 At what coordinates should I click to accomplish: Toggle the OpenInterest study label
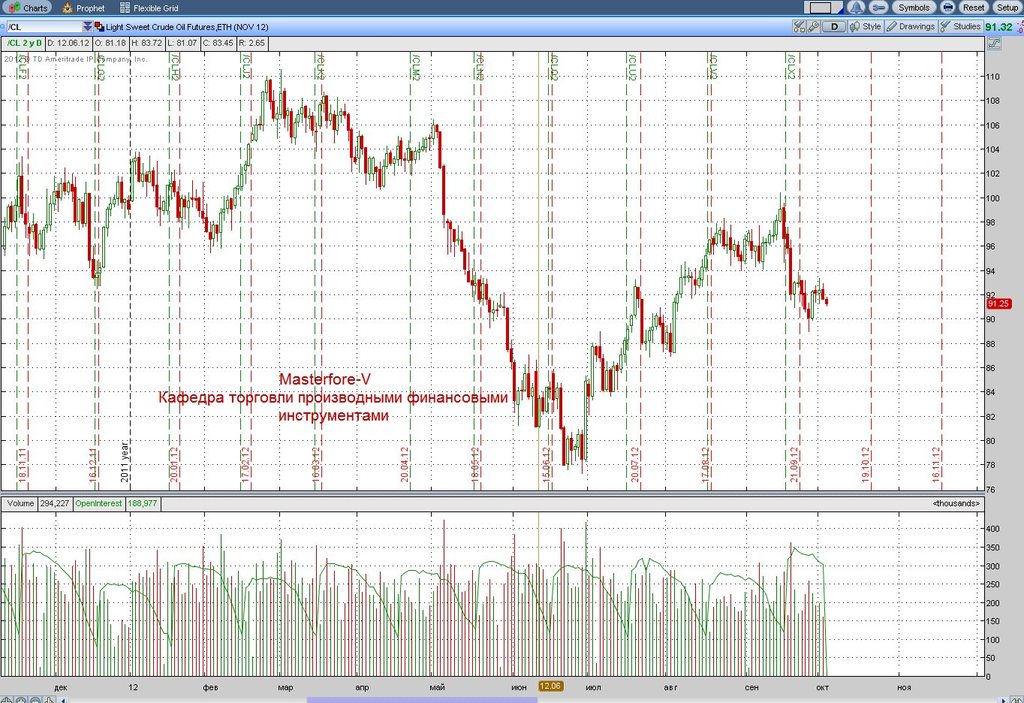tap(98, 503)
